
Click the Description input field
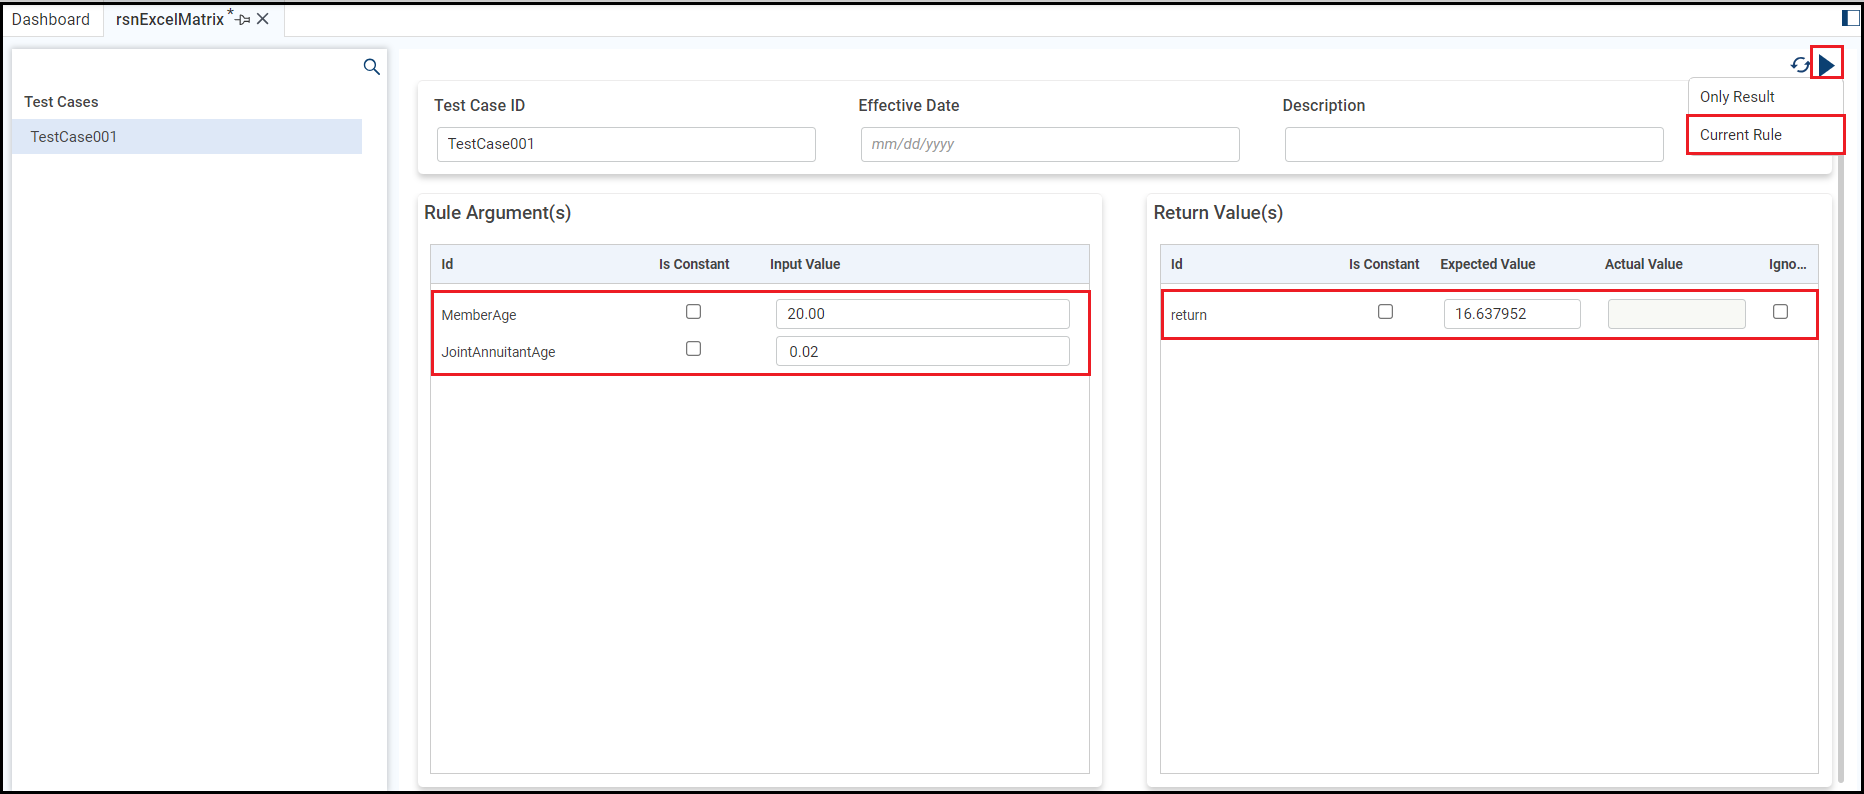(1474, 144)
